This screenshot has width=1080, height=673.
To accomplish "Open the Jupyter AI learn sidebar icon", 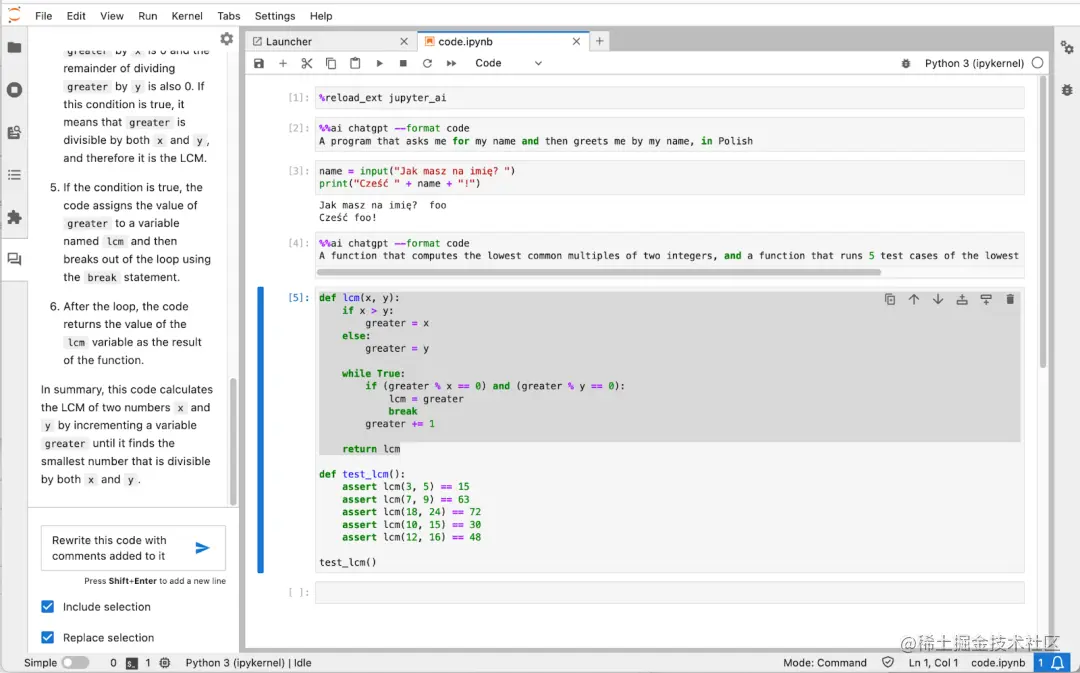I will pyautogui.click(x=14, y=132).
